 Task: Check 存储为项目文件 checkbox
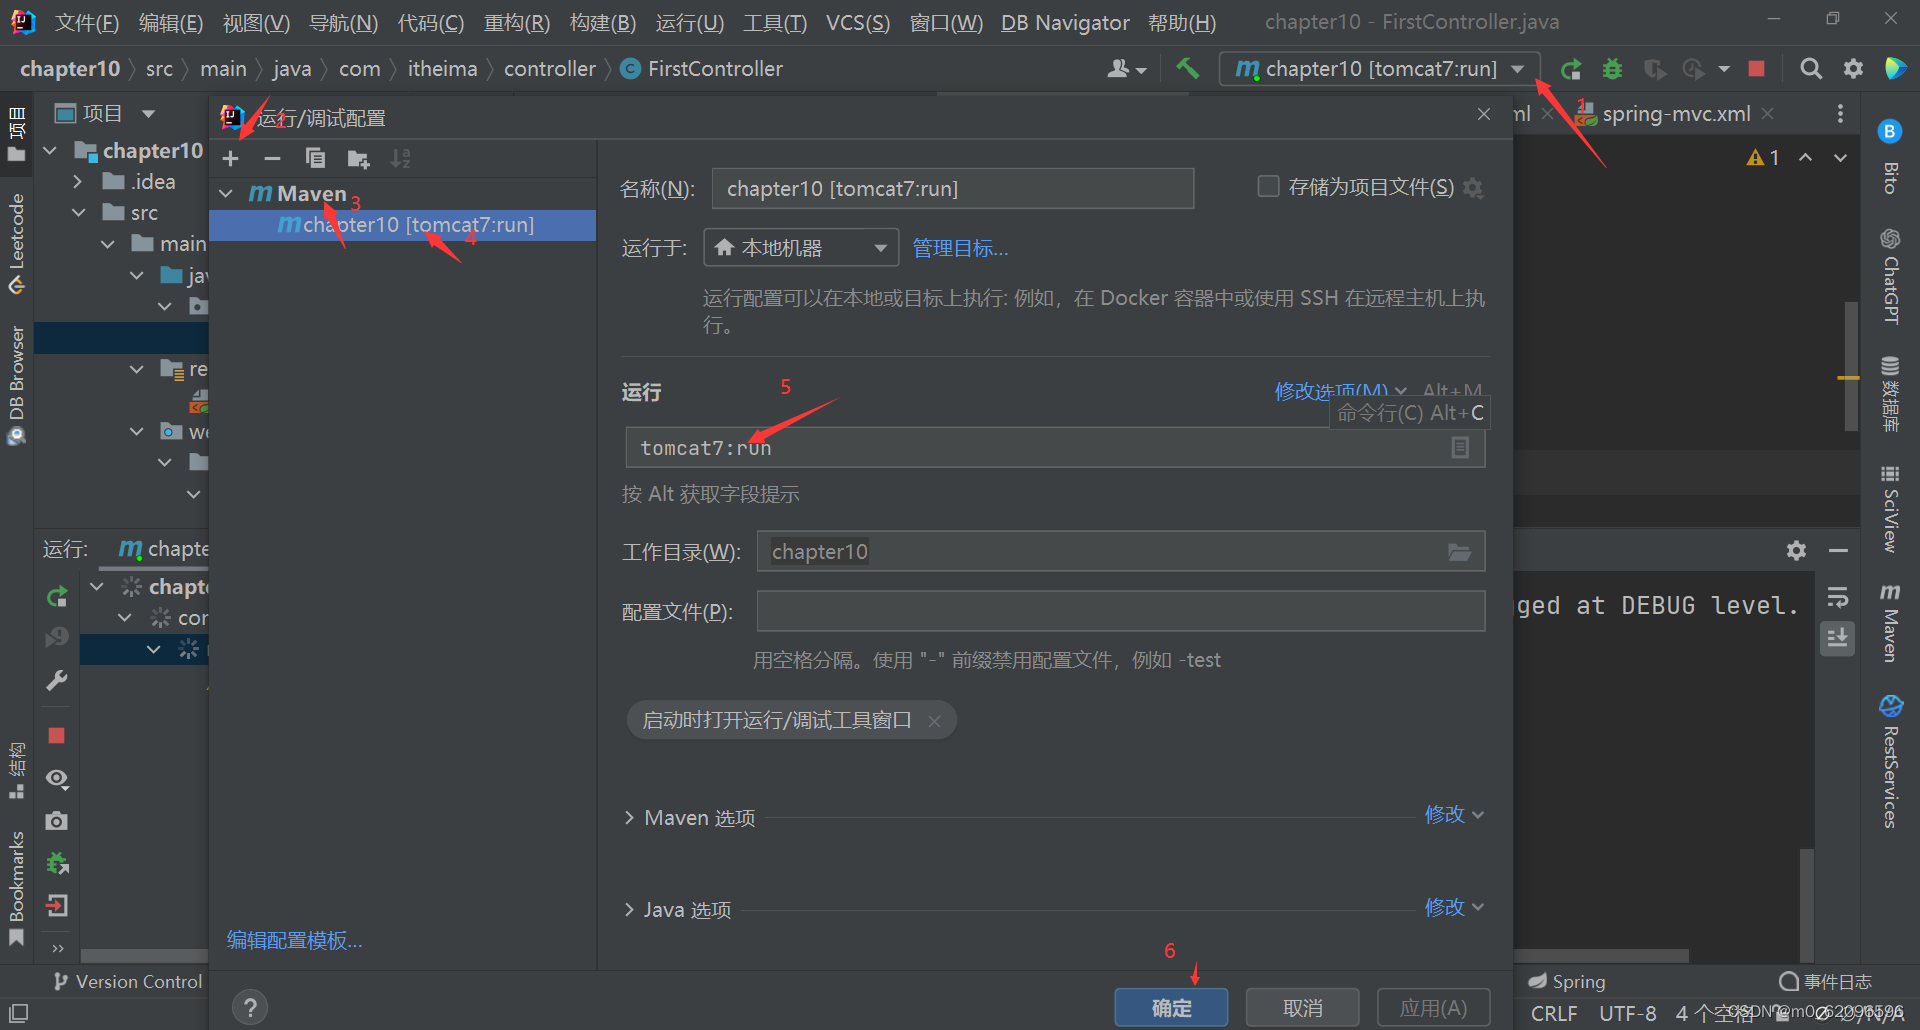tap(1268, 187)
